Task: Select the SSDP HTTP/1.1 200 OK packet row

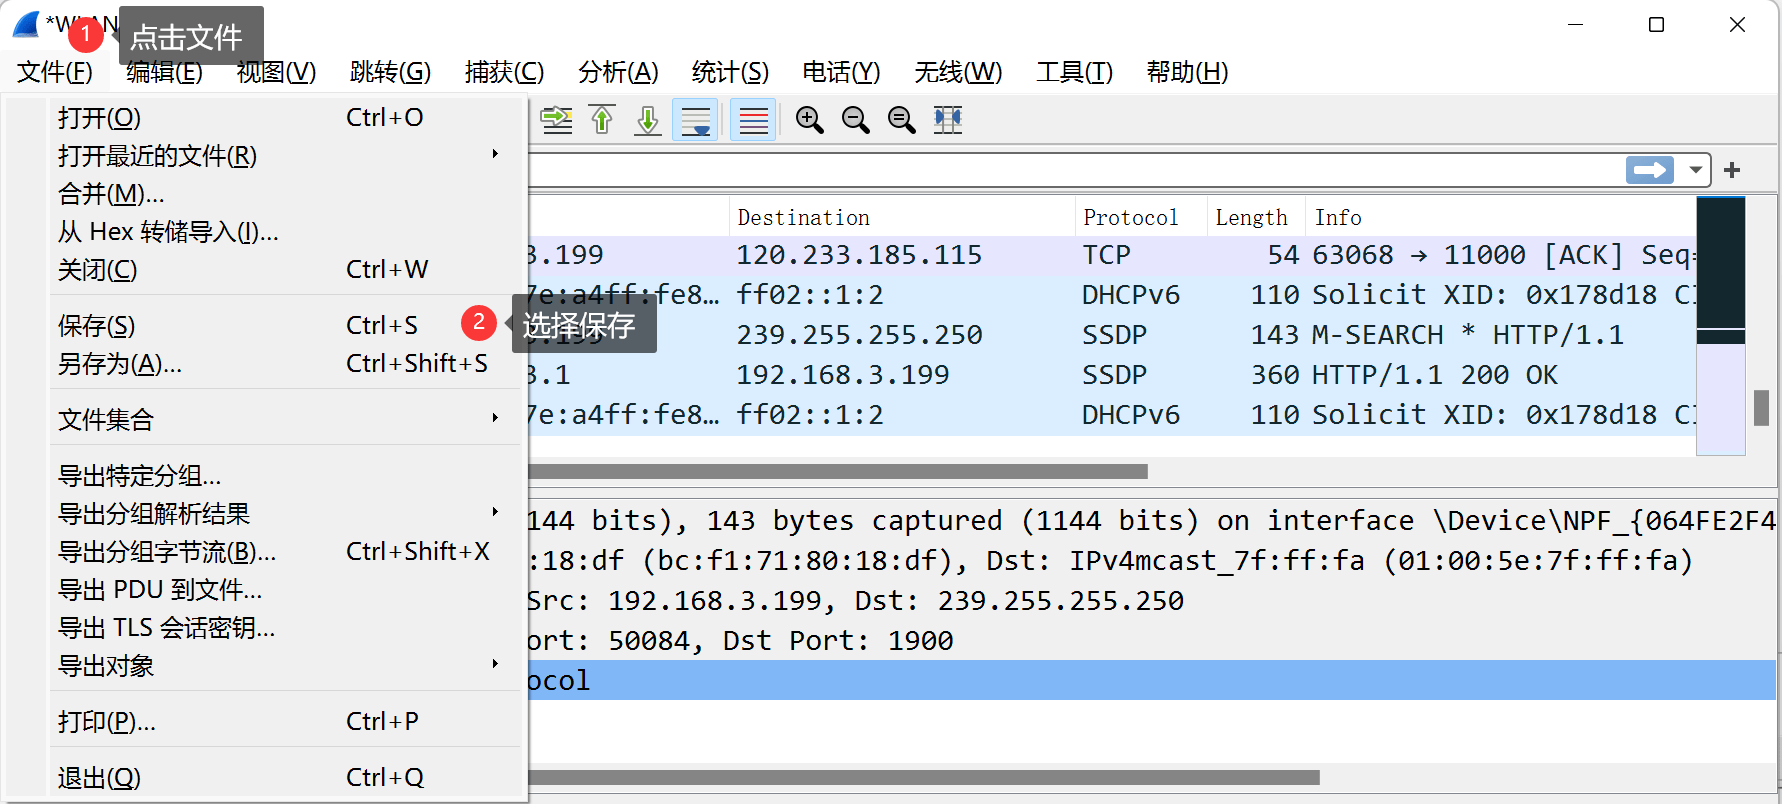Action: coord(1112,375)
